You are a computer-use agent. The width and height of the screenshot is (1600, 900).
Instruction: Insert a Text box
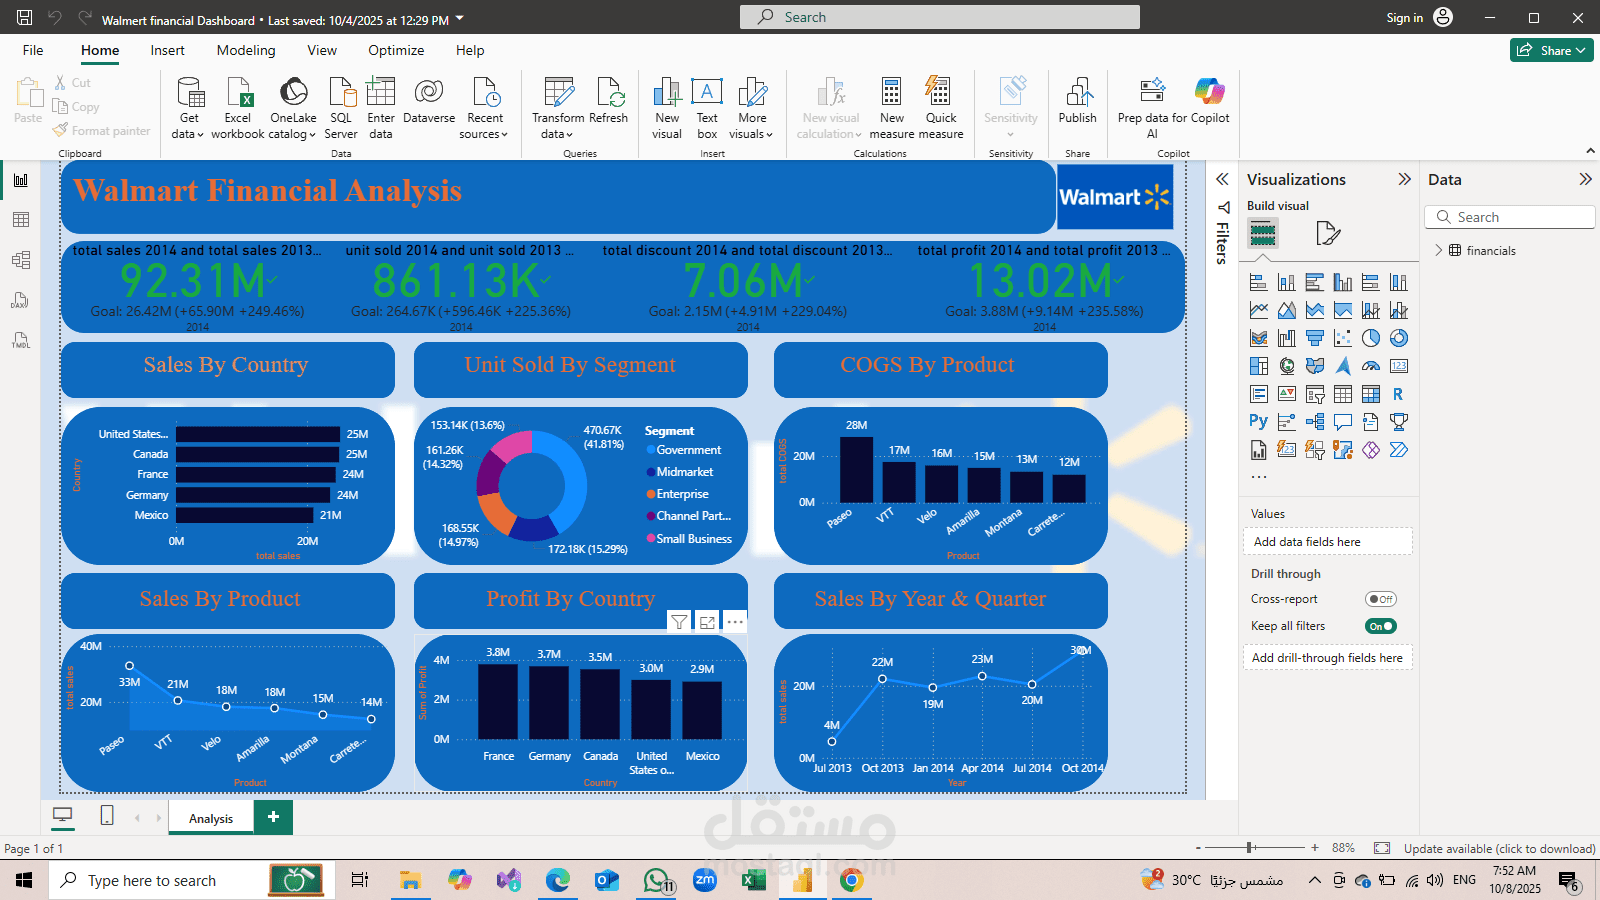tap(707, 108)
